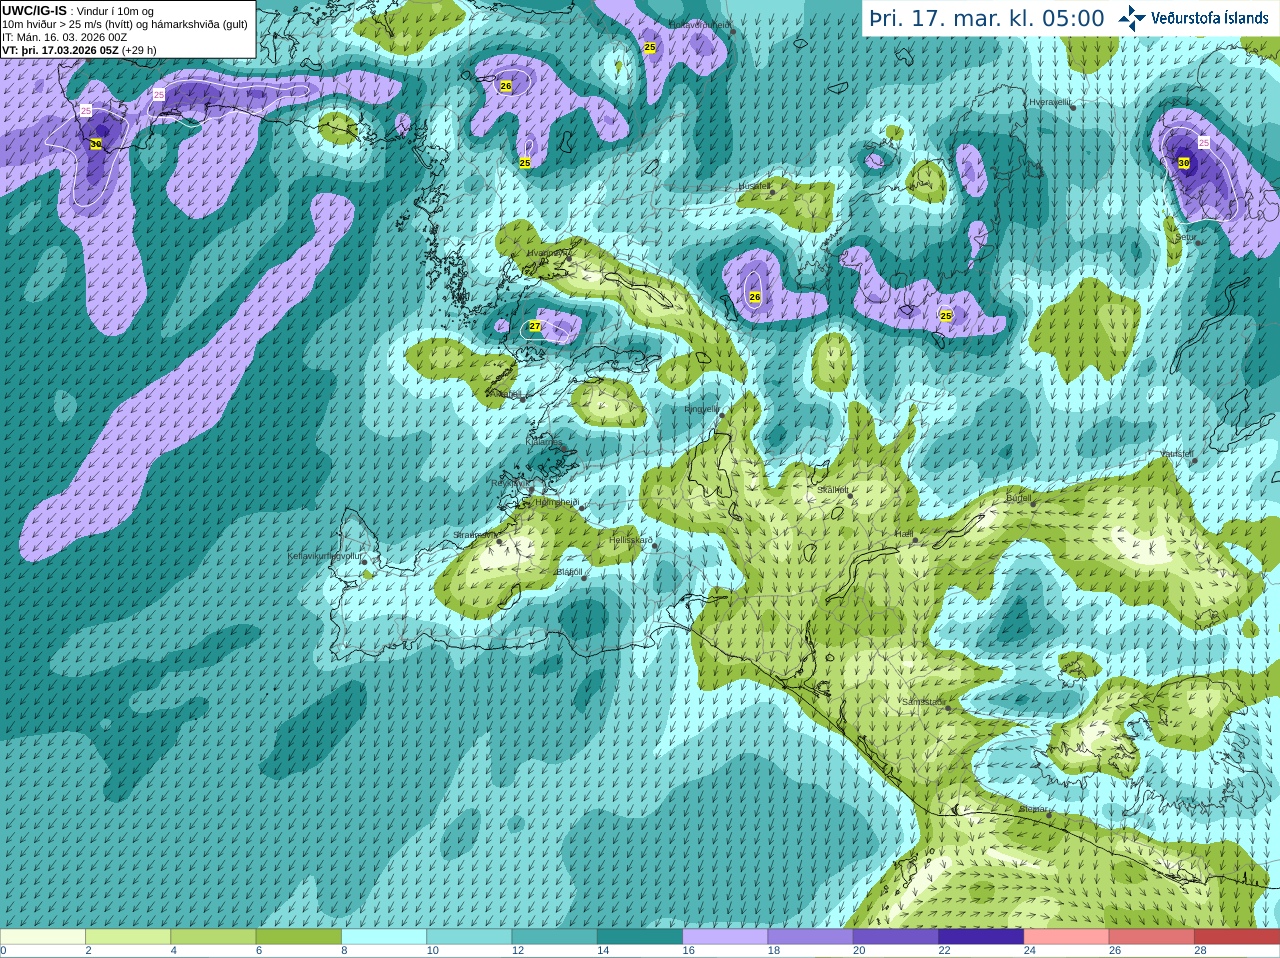Click the Þingvellir station label
Viewport: 1280px width, 958px height.
702,409
